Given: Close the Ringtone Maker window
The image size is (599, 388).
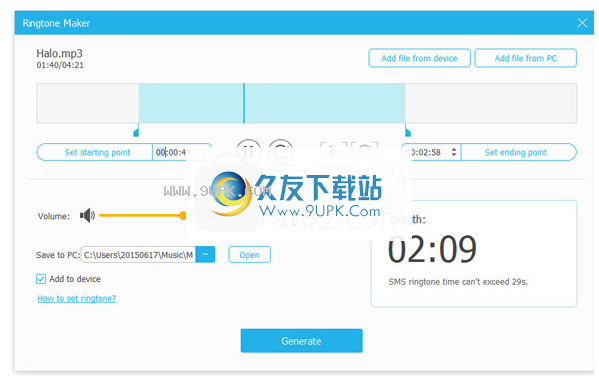Looking at the screenshot, I should pyautogui.click(x=582, y=23).
